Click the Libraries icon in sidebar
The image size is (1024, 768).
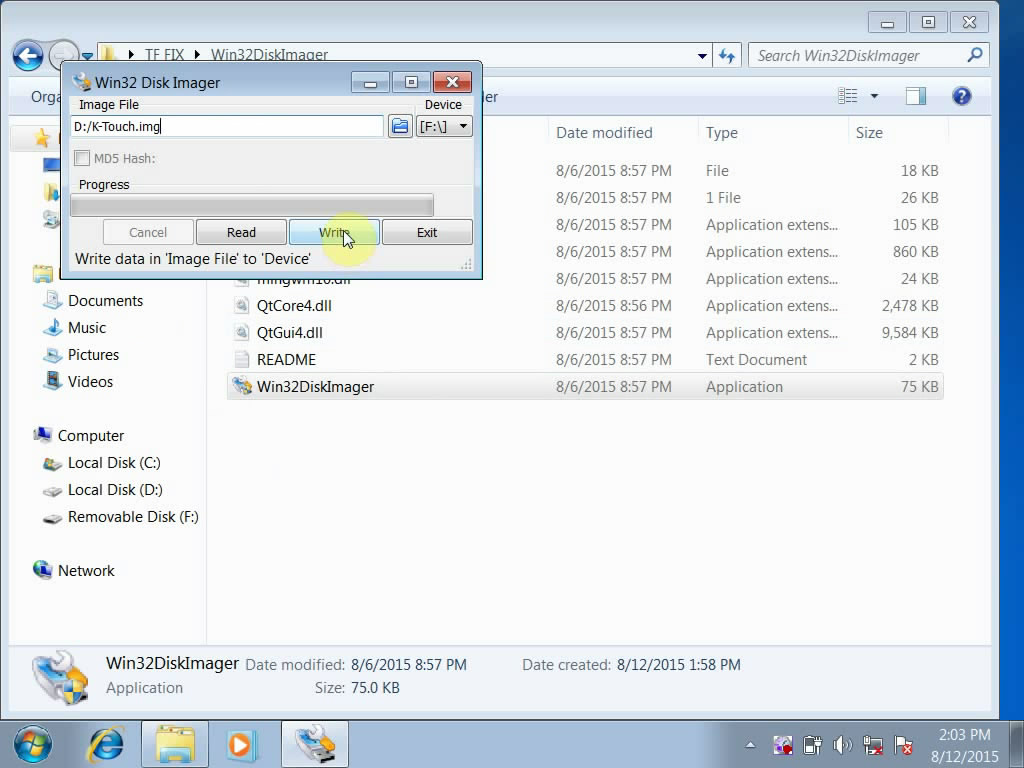(x=42, y=274)
